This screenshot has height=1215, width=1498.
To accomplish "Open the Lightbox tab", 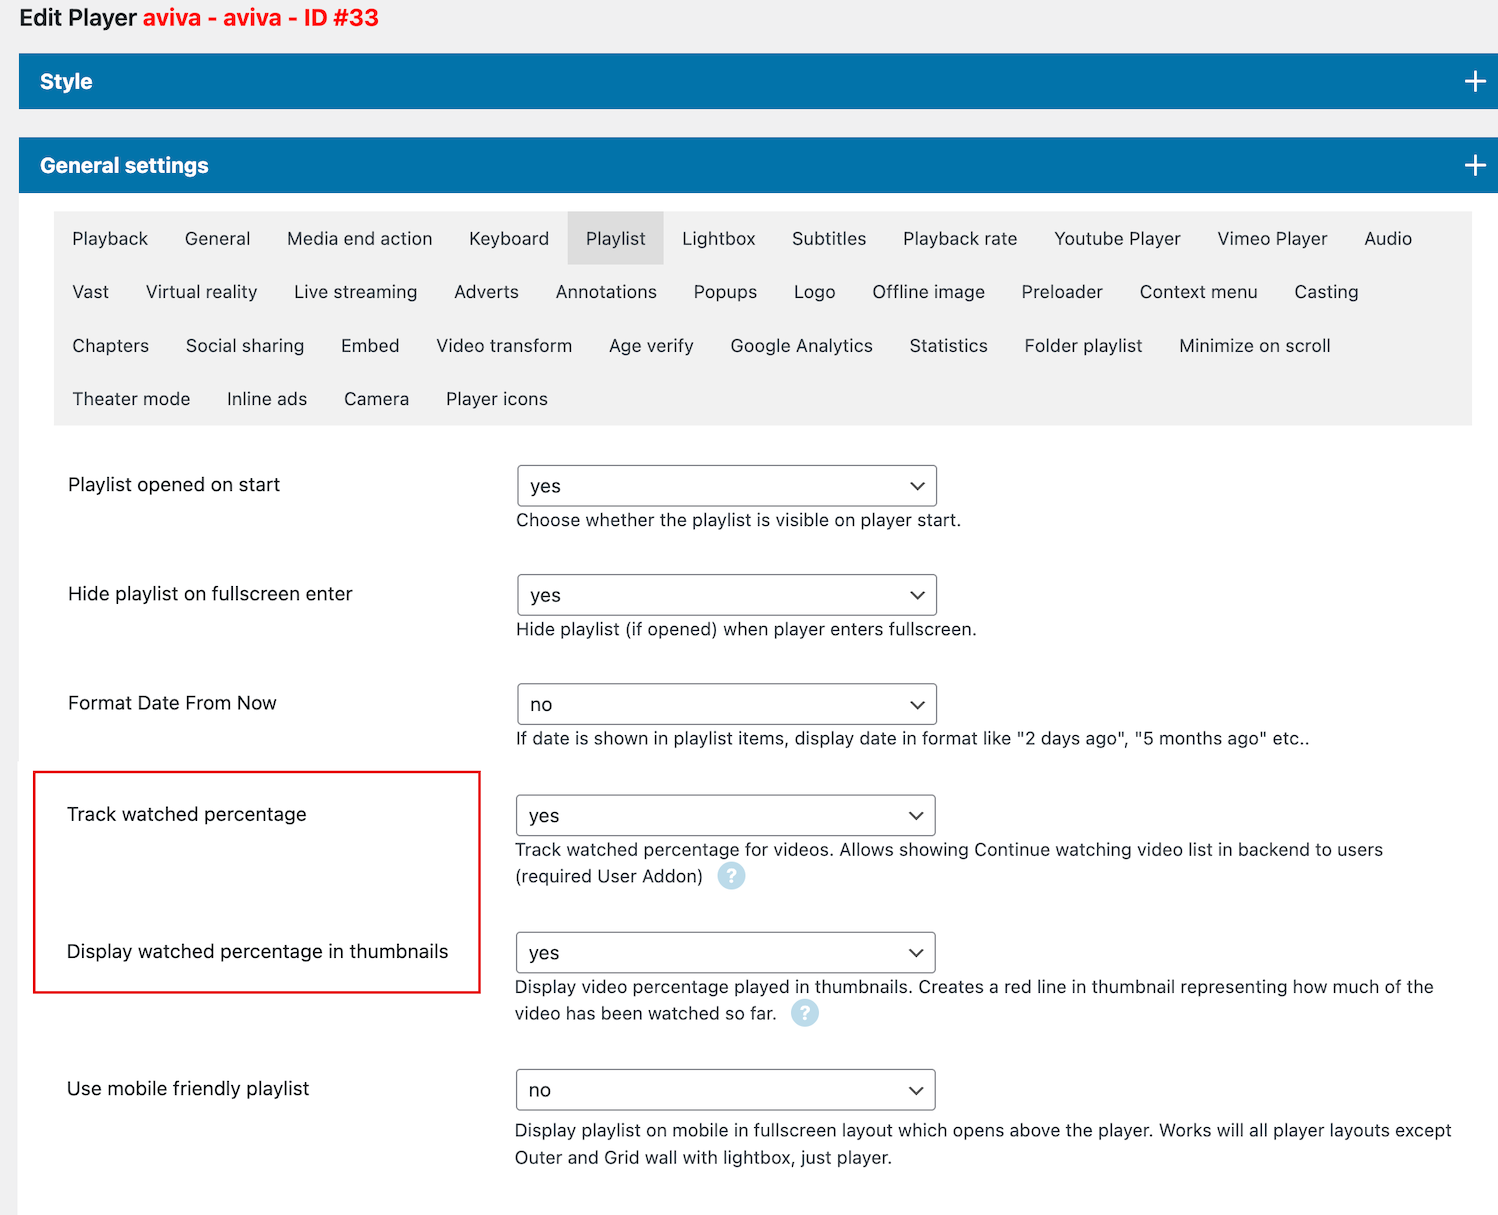I will pyautogui.click(x=718, y=239).
